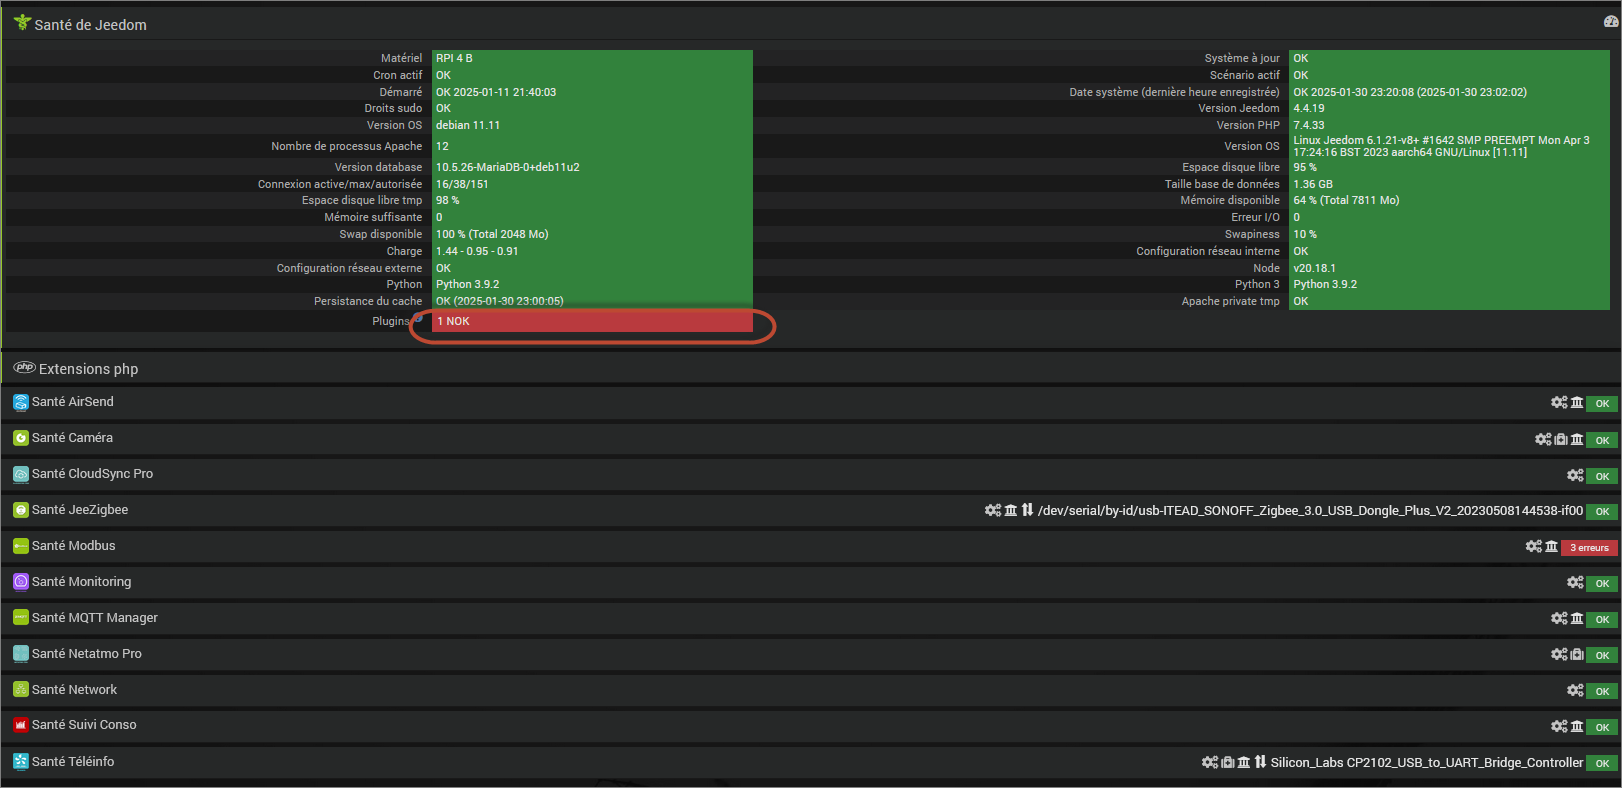1622x788 pixels.
Task: Click the Node v20.18.1 value
Action: click(x=1314, y=268)
